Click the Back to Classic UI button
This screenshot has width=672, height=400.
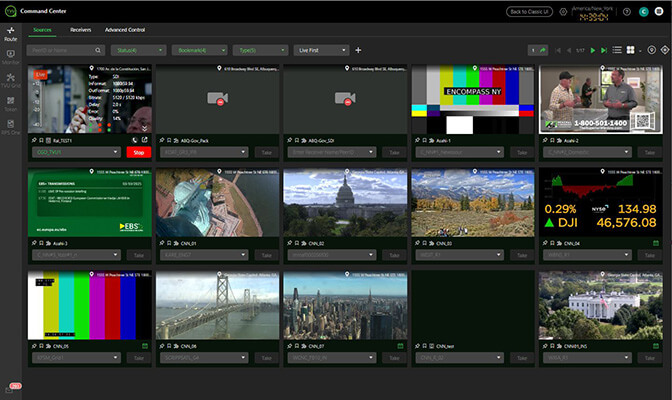coord(529,12)
